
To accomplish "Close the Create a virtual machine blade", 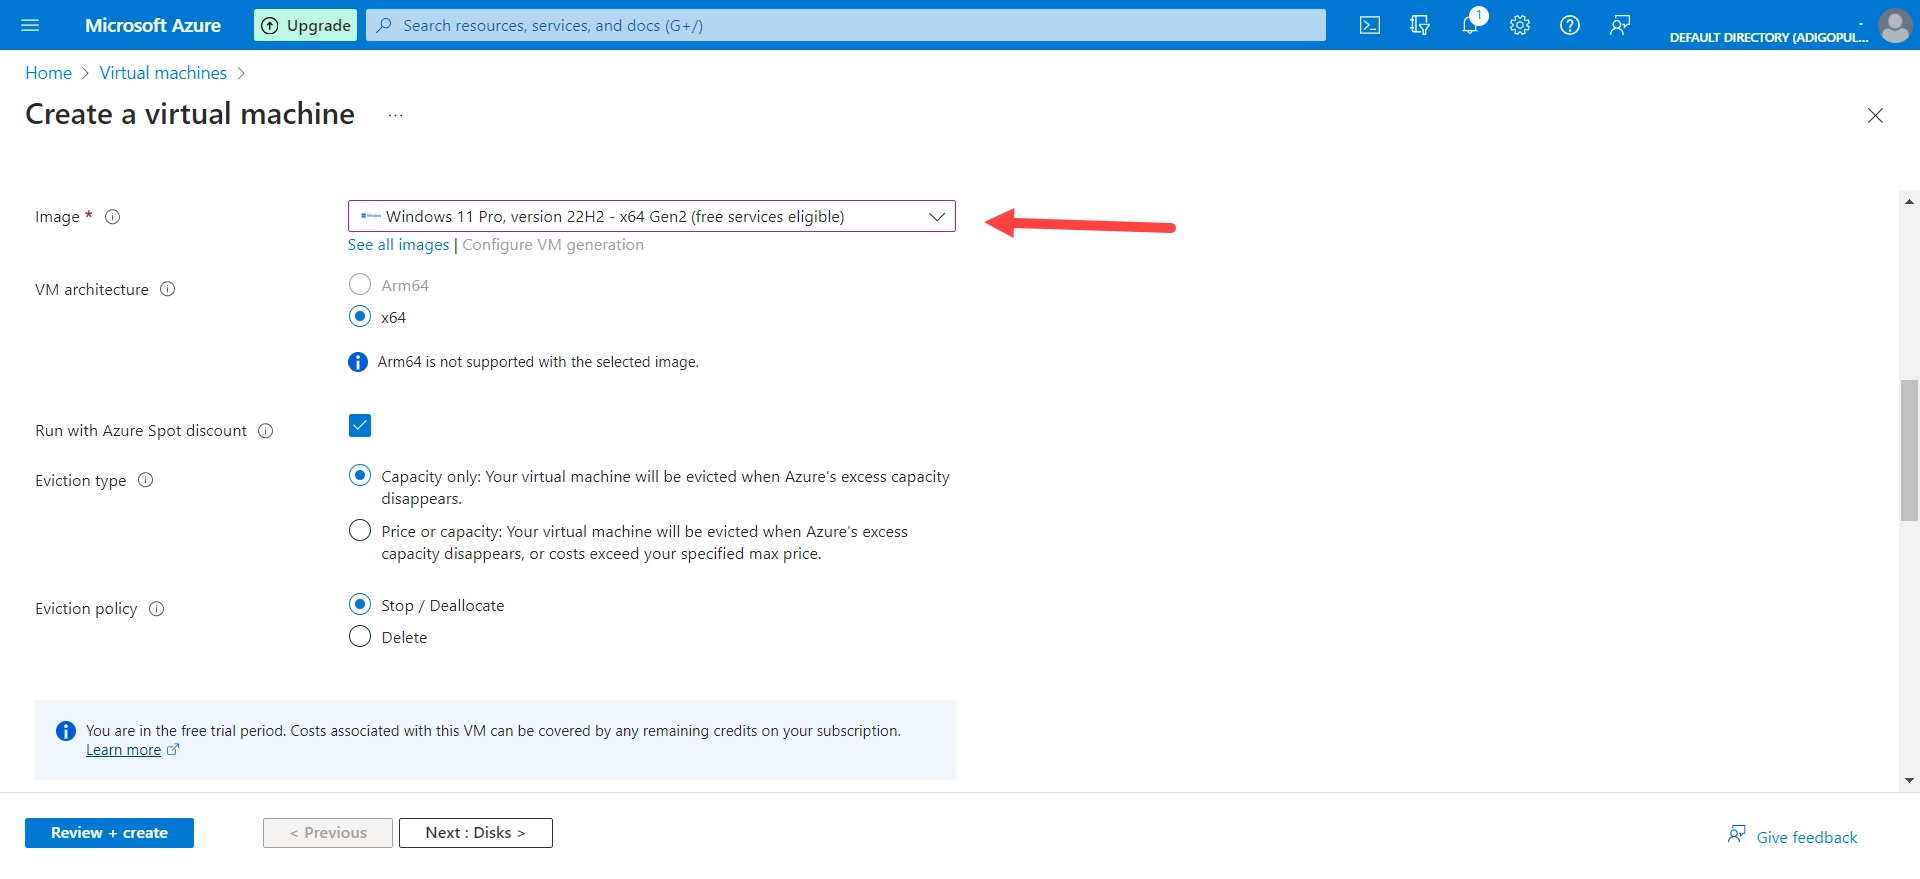I will [1875, 115].
